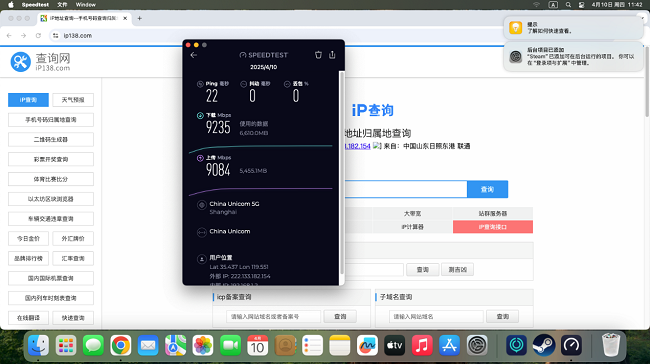This screenshot has width=650, height=364.
Task: Open the Speedtest gauge icon in dock
Action: pos(571,345)
